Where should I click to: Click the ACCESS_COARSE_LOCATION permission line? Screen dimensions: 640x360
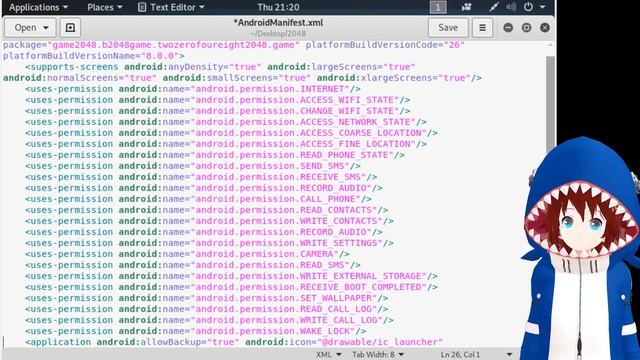click(x=231, y=133)
